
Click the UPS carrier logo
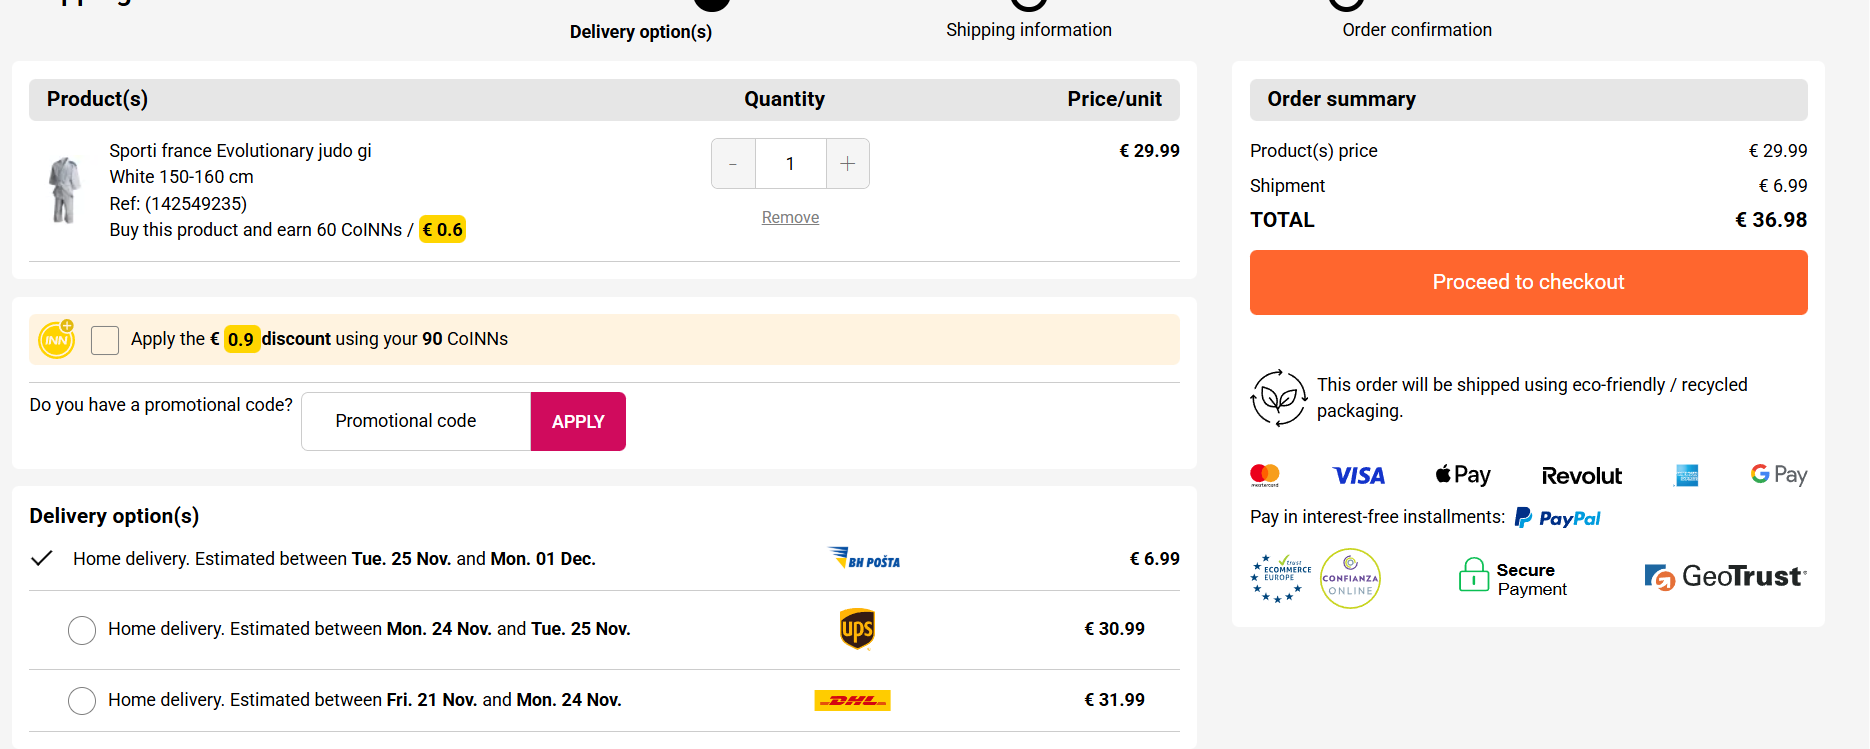857,629
